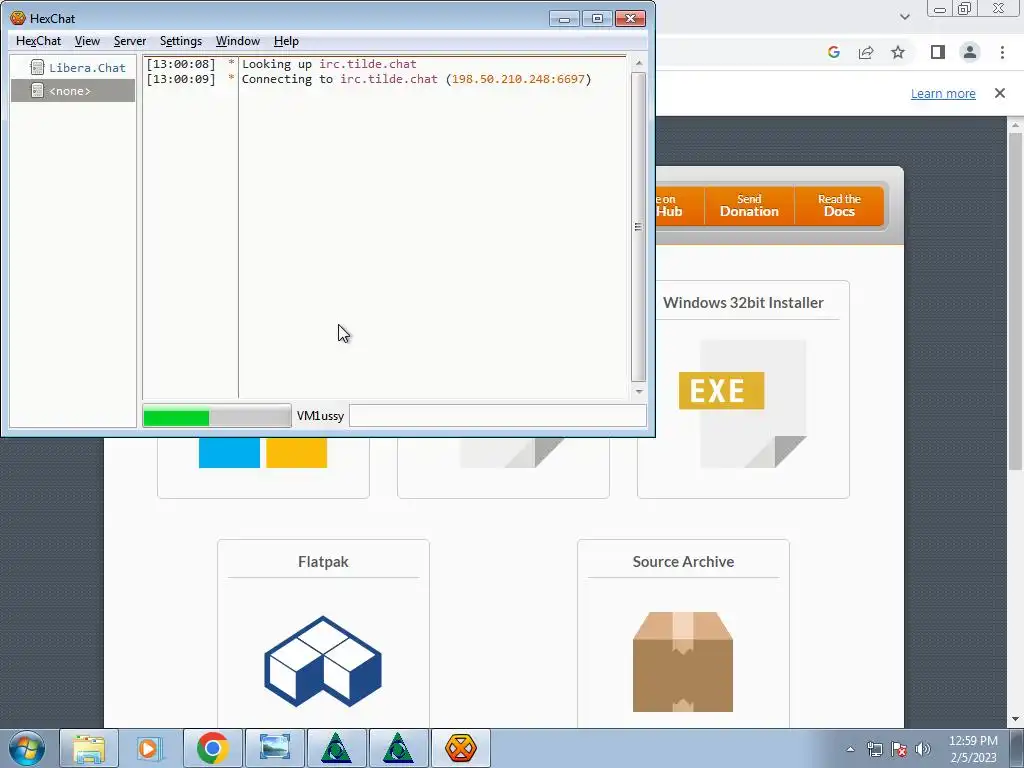Screen dimensions: 1024x768
Task: Click the second green triangle taskbar icon
Action: [x=398, y=748]
